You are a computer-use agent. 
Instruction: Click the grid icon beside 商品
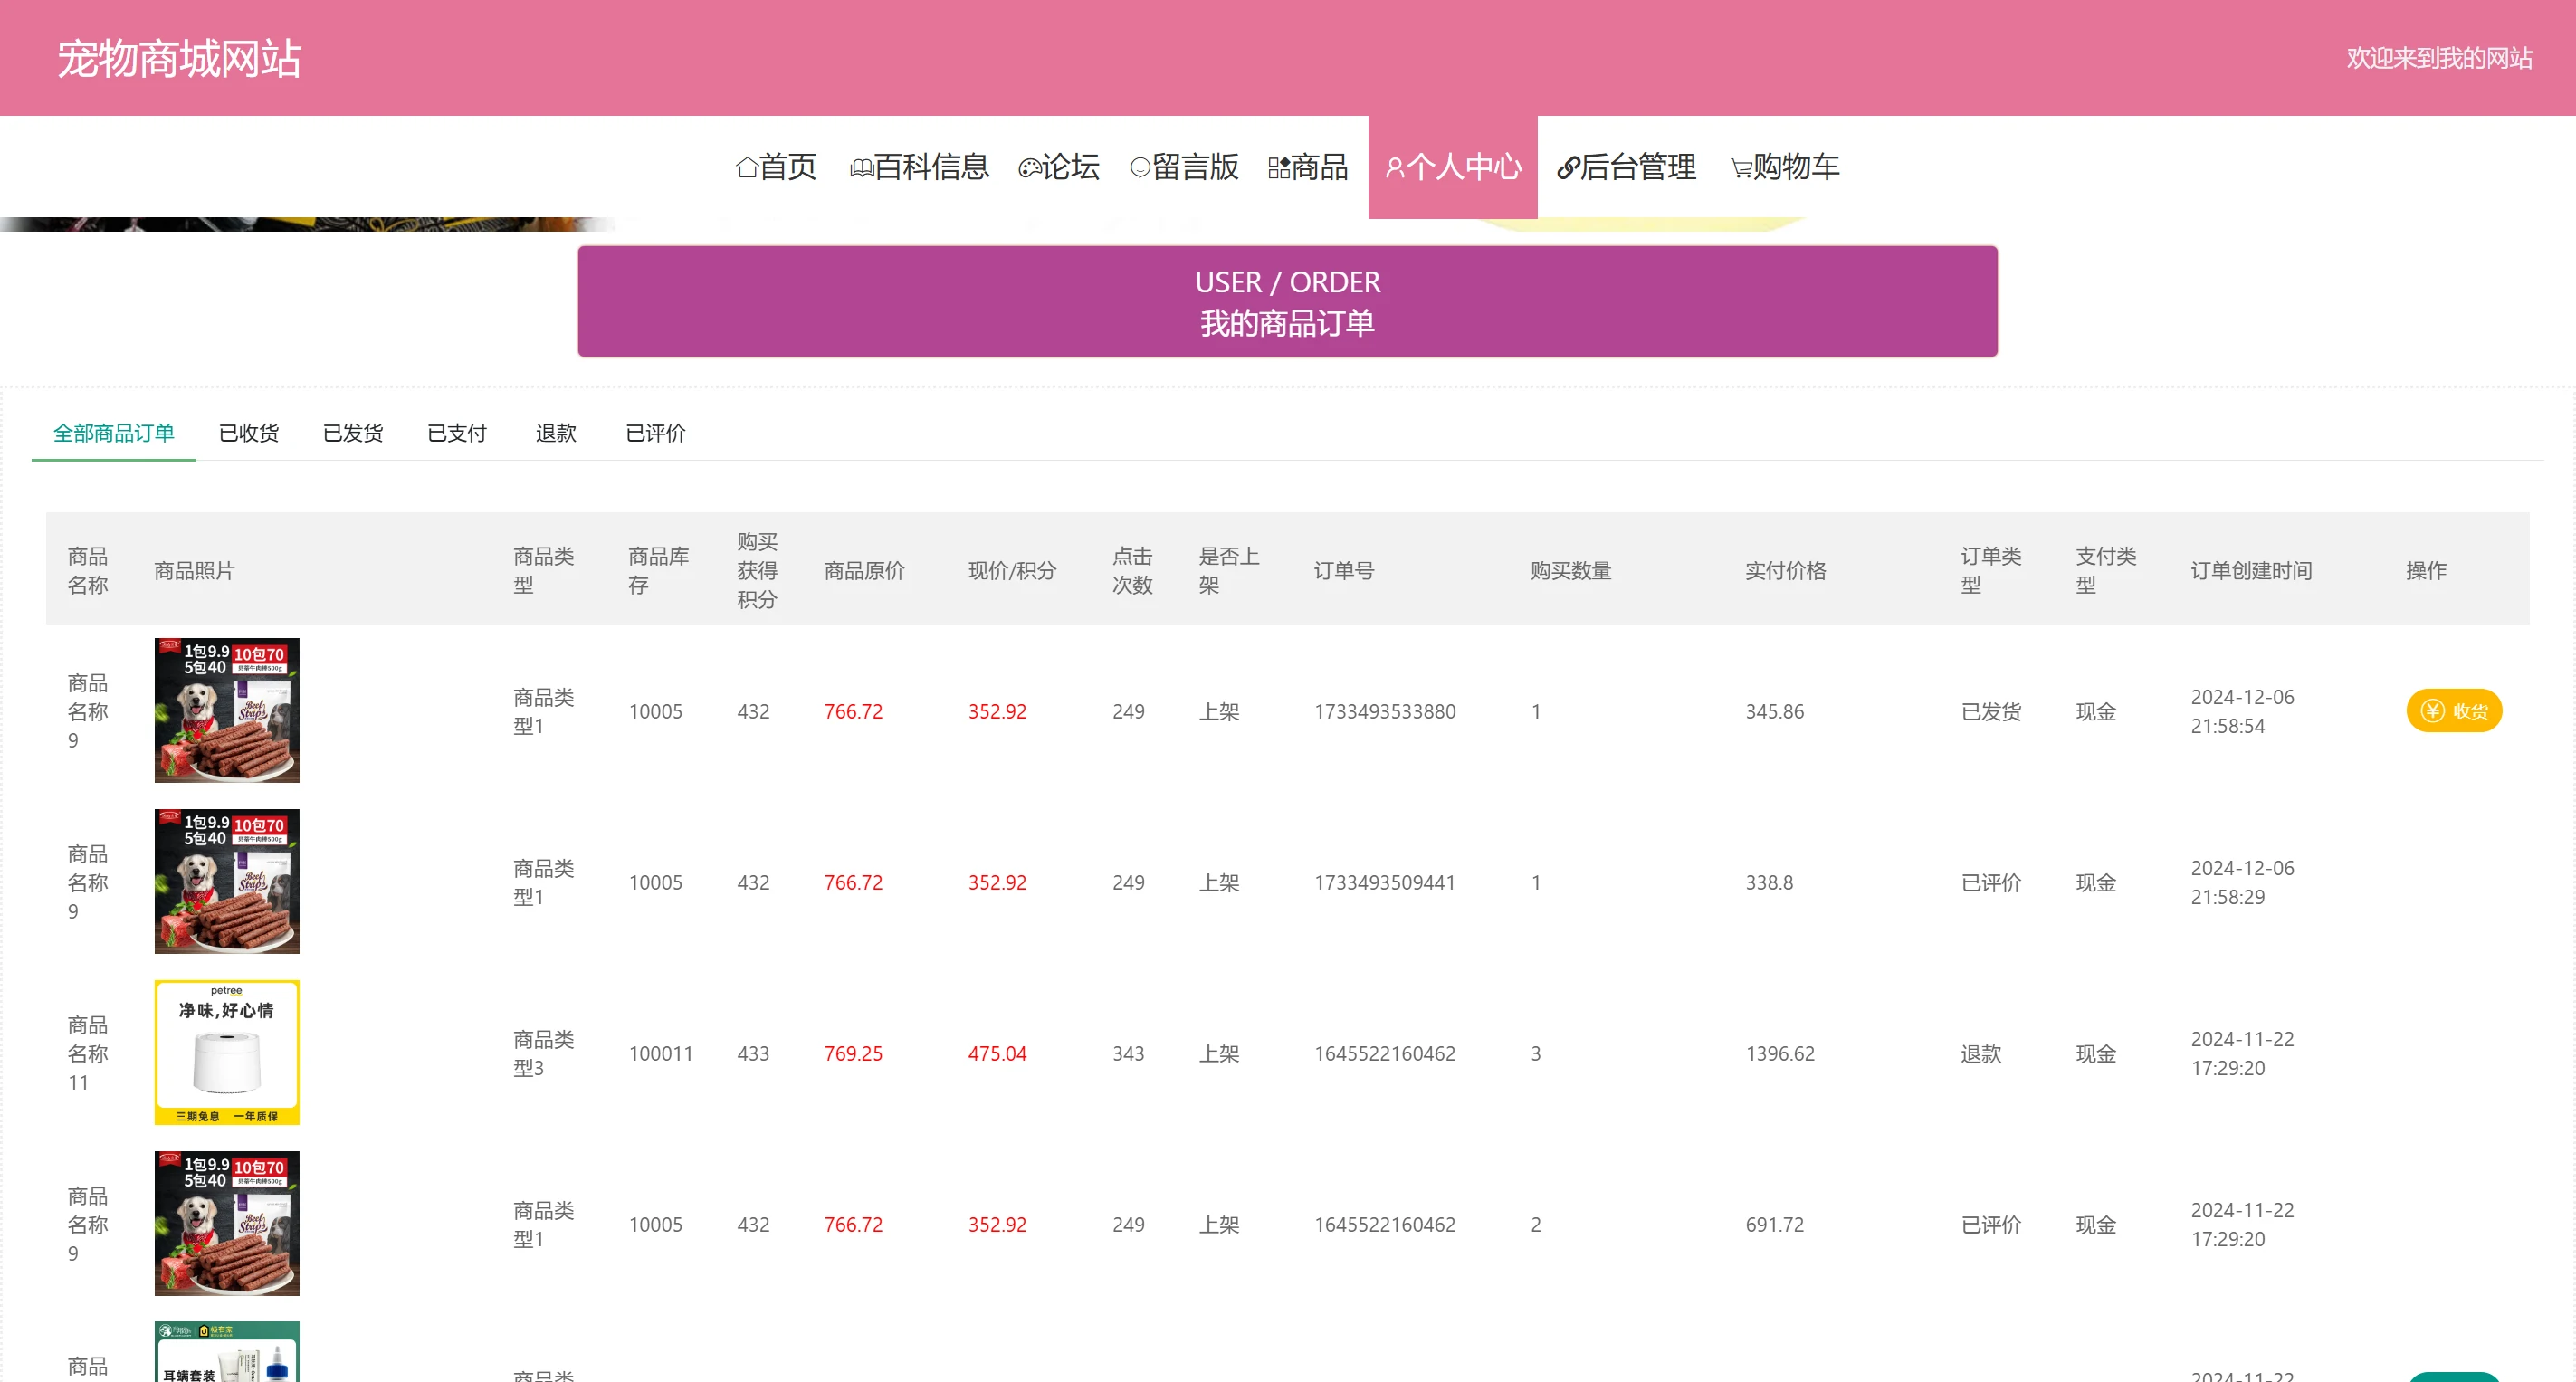(x=1278, y=168)
